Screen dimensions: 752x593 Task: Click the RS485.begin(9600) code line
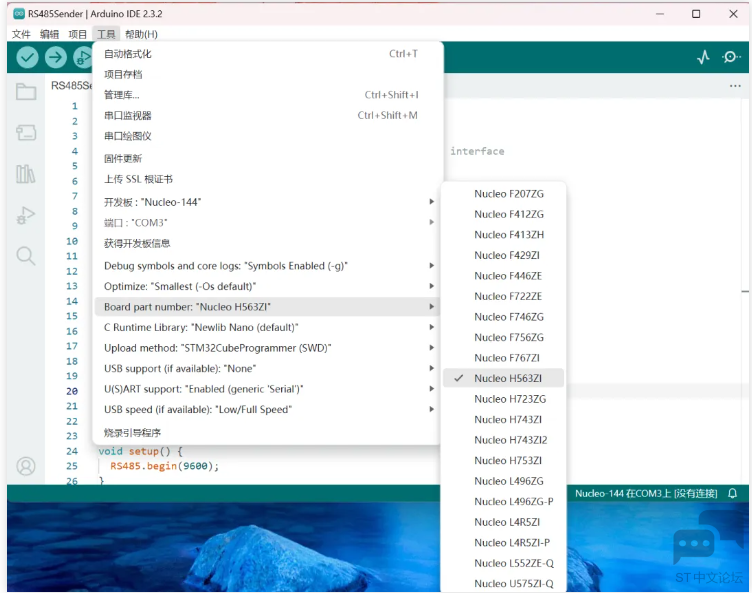164,466
